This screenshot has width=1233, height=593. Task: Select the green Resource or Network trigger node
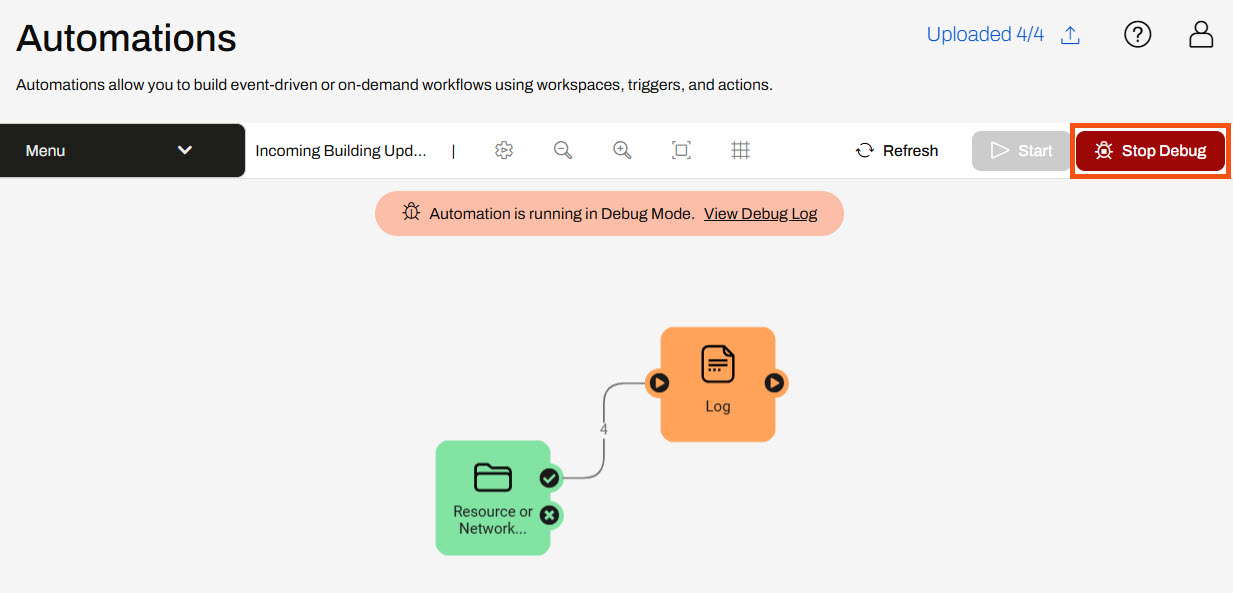coord(492,498)
